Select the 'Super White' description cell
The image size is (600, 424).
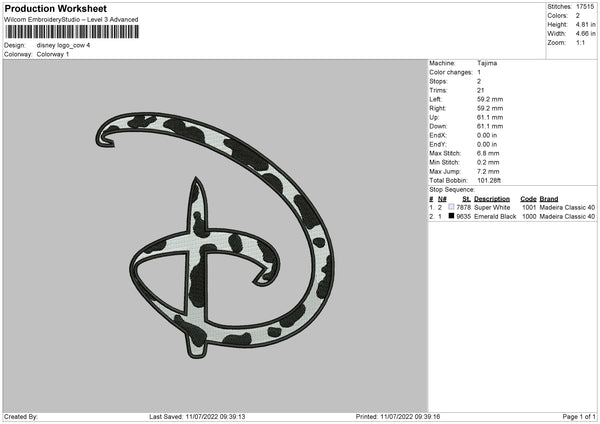point(492,207)
